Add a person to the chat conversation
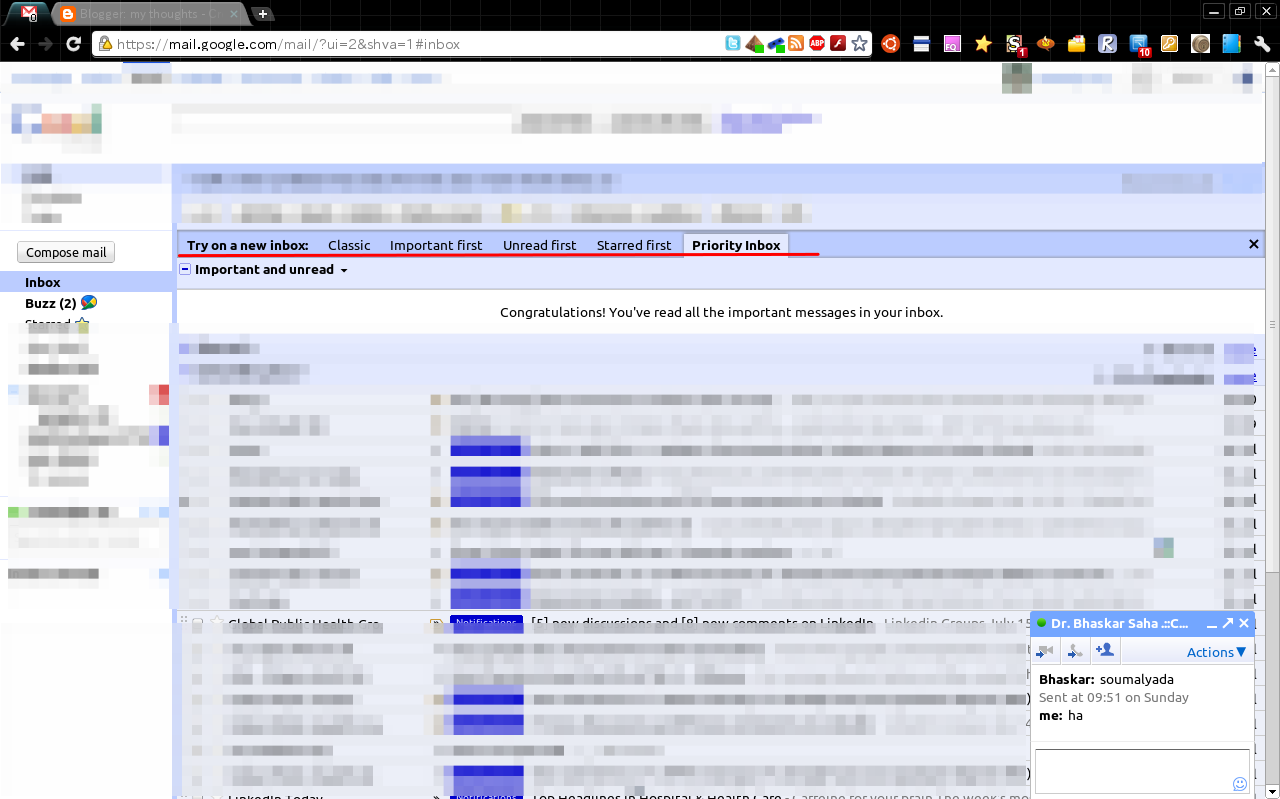This screenshot has width=1280, height=799. (x=1105, y=650)
